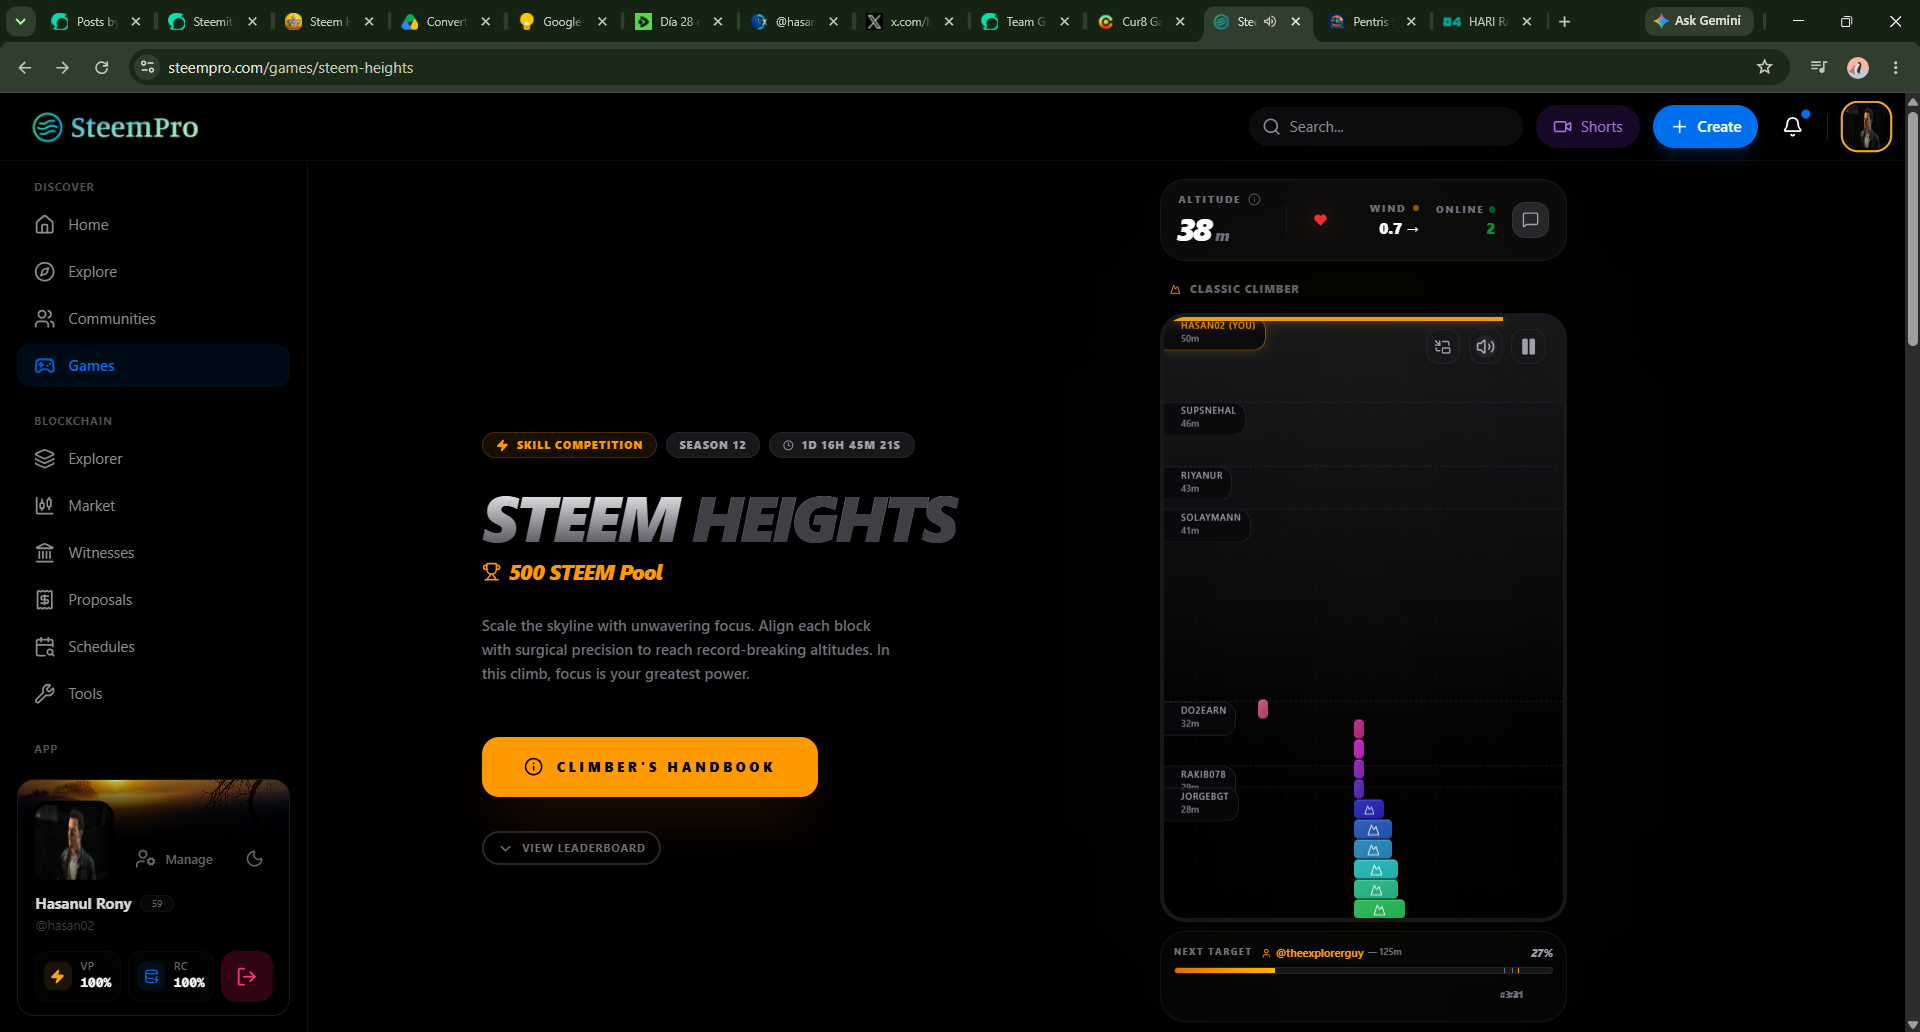The image size is (1920, 1032).
Task: Click the next target progress bar
Action: (1363, 970)
